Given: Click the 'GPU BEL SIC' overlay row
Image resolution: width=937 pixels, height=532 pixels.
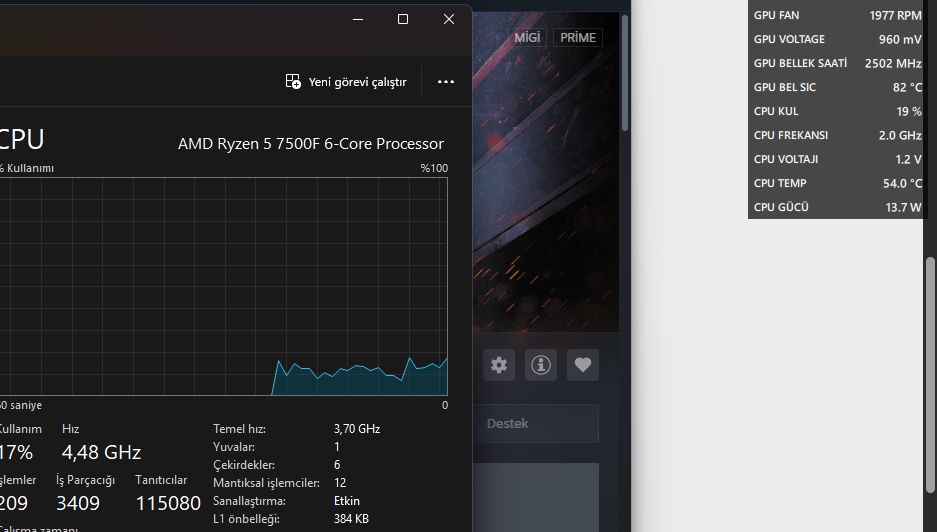Looking at the screenshot, I should [837, 87].
